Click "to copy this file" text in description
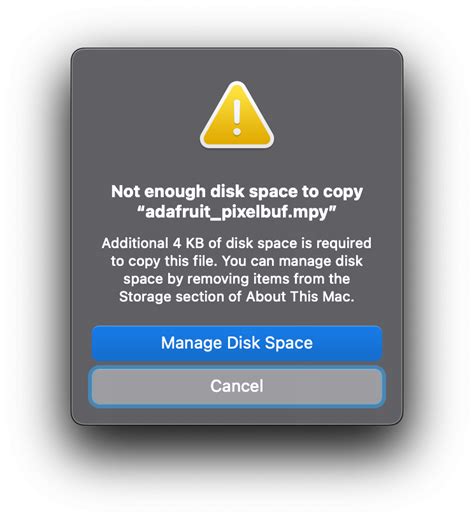Viewport: 474px width, 519px height. 164,261
